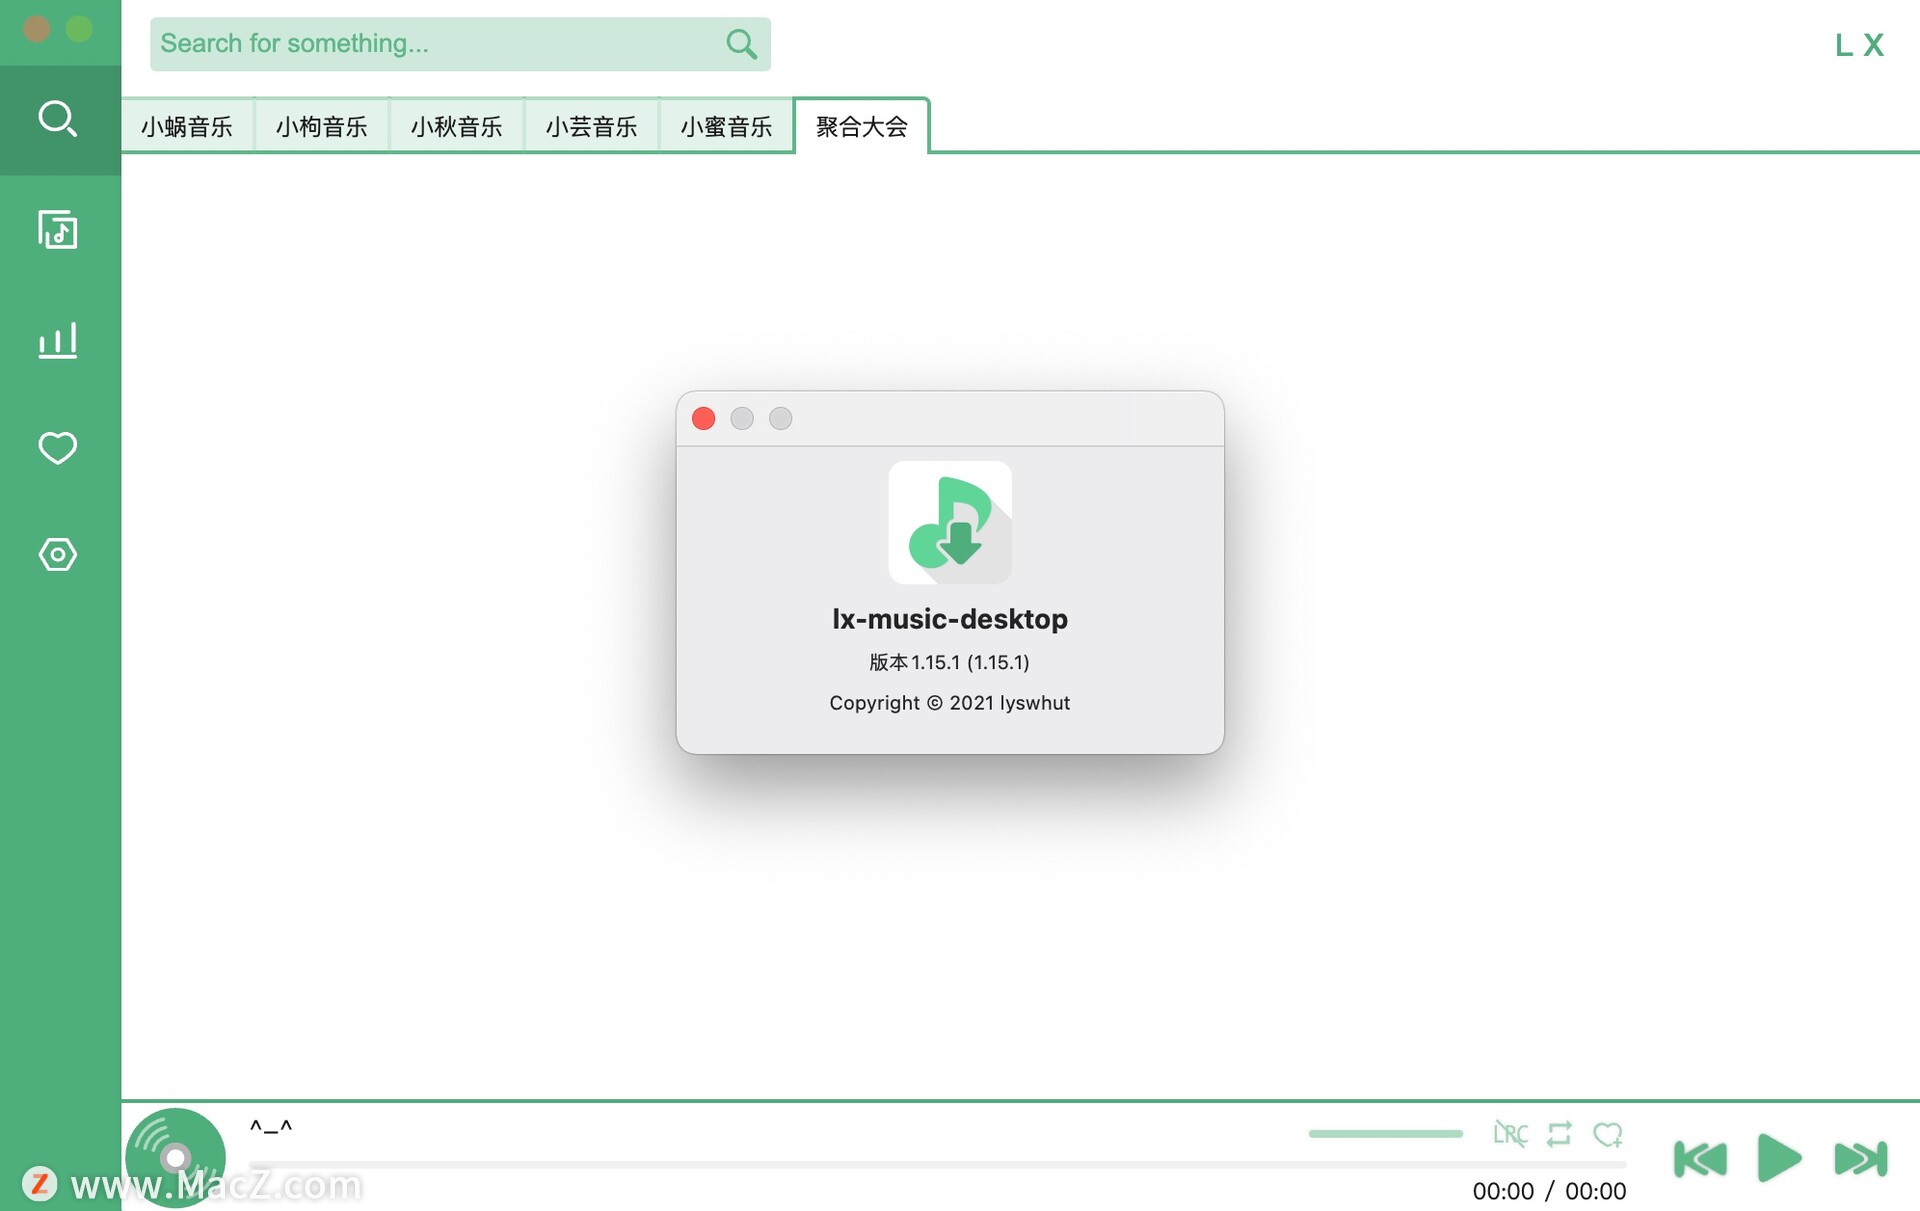This screenshot has height=1211, width=1920.
Task: Switch to 小秋音乐 tab
Action: (x=457, y=126)
